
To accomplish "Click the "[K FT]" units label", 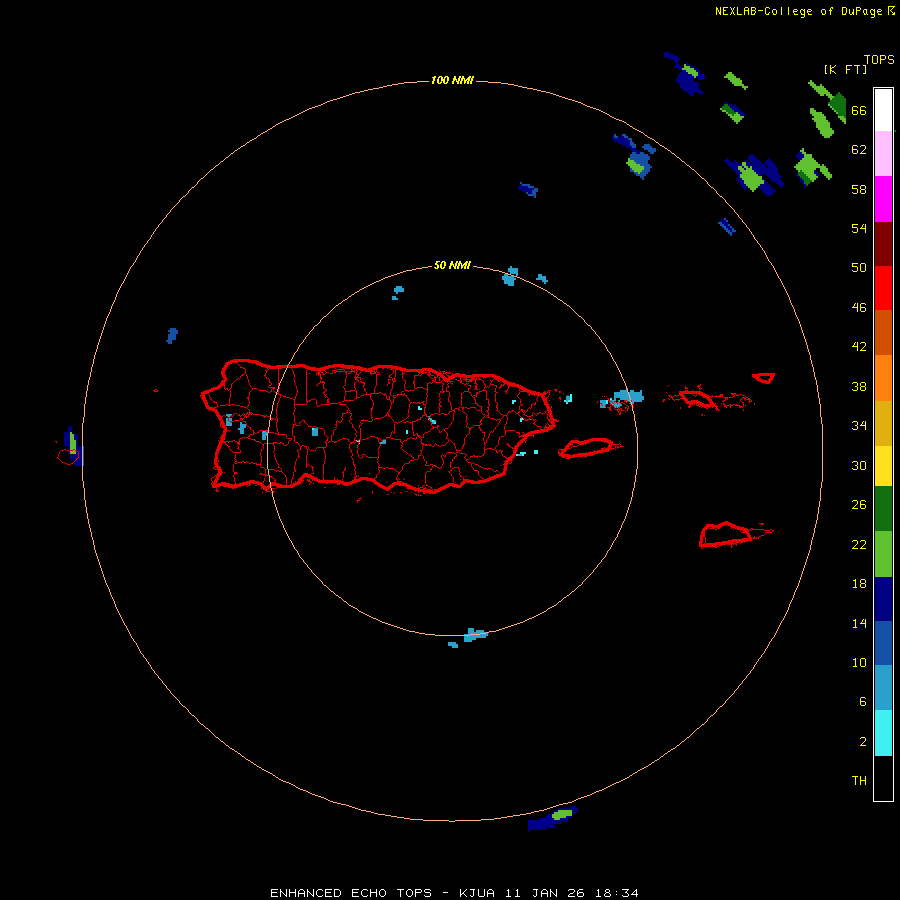I will pyautogui.click(x=845, y=69).
